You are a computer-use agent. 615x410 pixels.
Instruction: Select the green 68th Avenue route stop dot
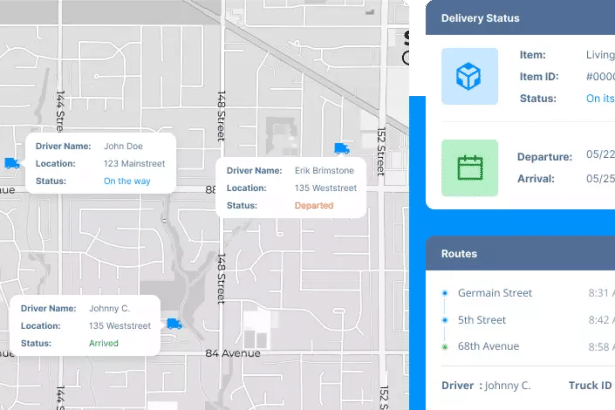[445, 347]
